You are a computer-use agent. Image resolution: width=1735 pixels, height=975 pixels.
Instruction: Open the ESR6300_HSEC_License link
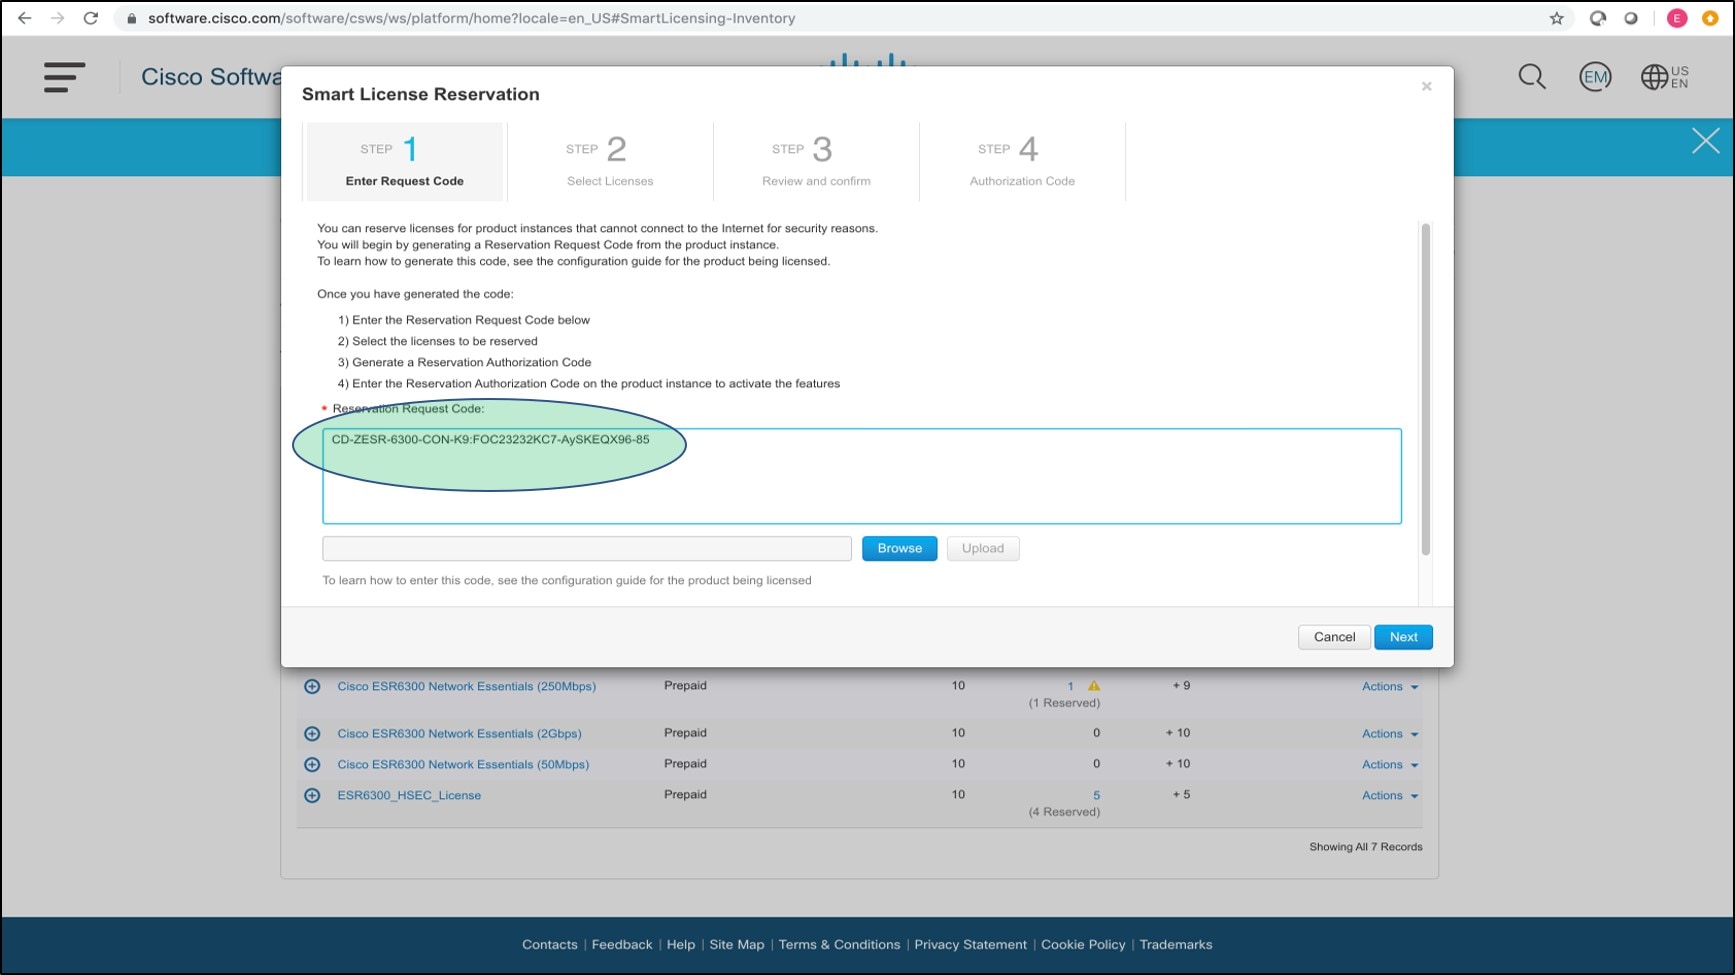pyautogui.click(x=409, y=796)
